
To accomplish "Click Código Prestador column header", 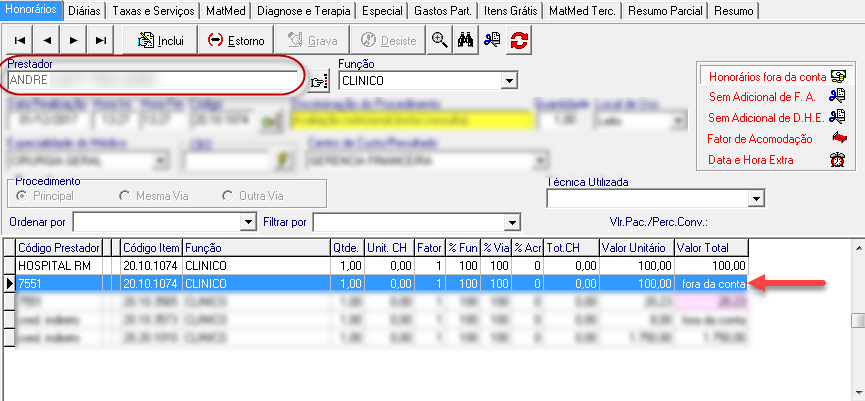I will tap(59, 248).
